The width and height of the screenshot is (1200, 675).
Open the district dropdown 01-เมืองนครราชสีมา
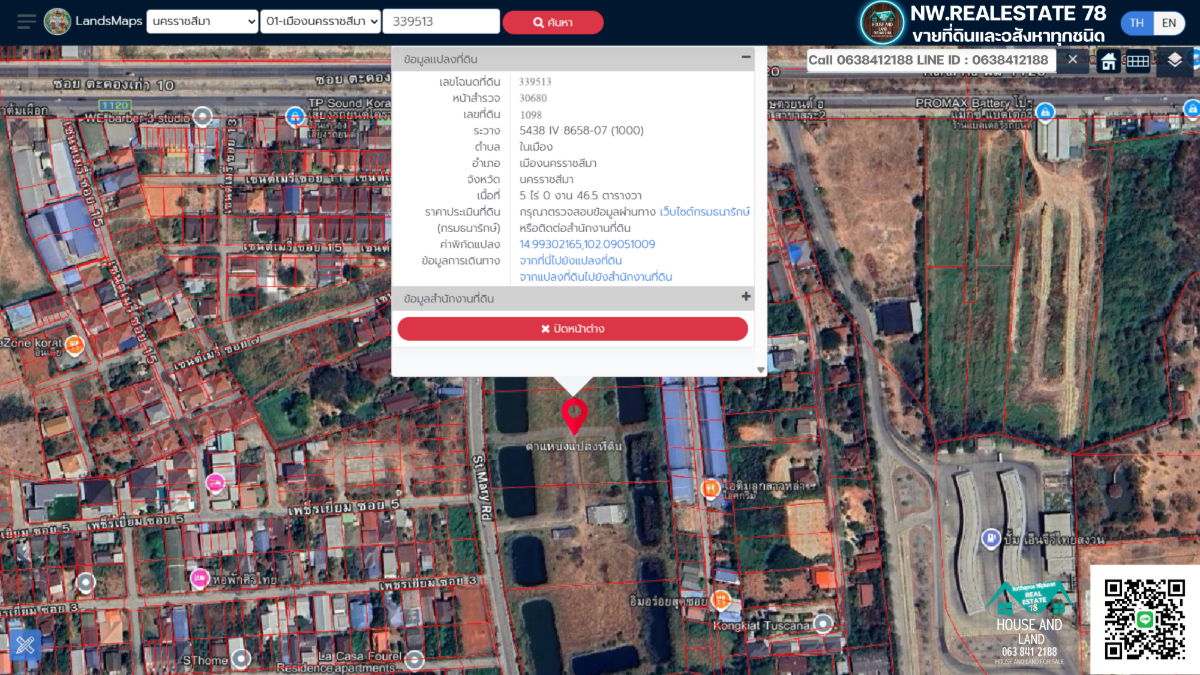pyautogui.click(x=321, y=22)
